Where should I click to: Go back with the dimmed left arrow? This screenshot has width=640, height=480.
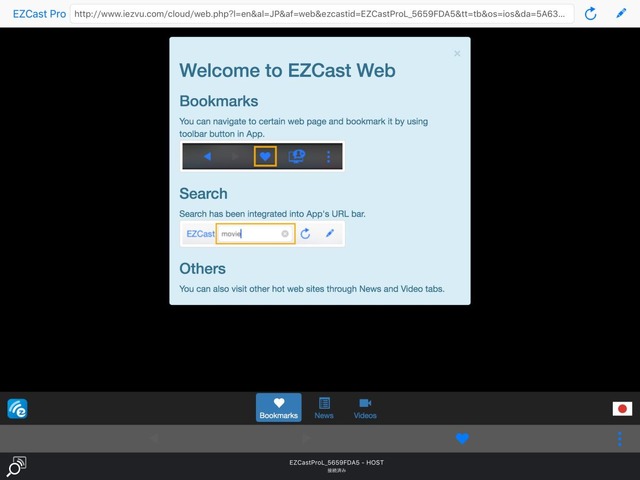tap(153, 438)
